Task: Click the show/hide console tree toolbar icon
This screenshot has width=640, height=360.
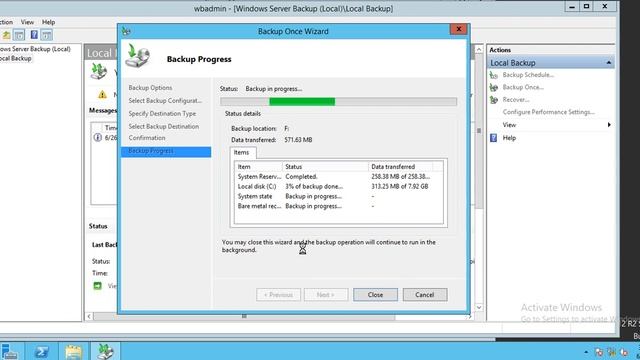Action: pyautogui.click(x=19, y=35)
